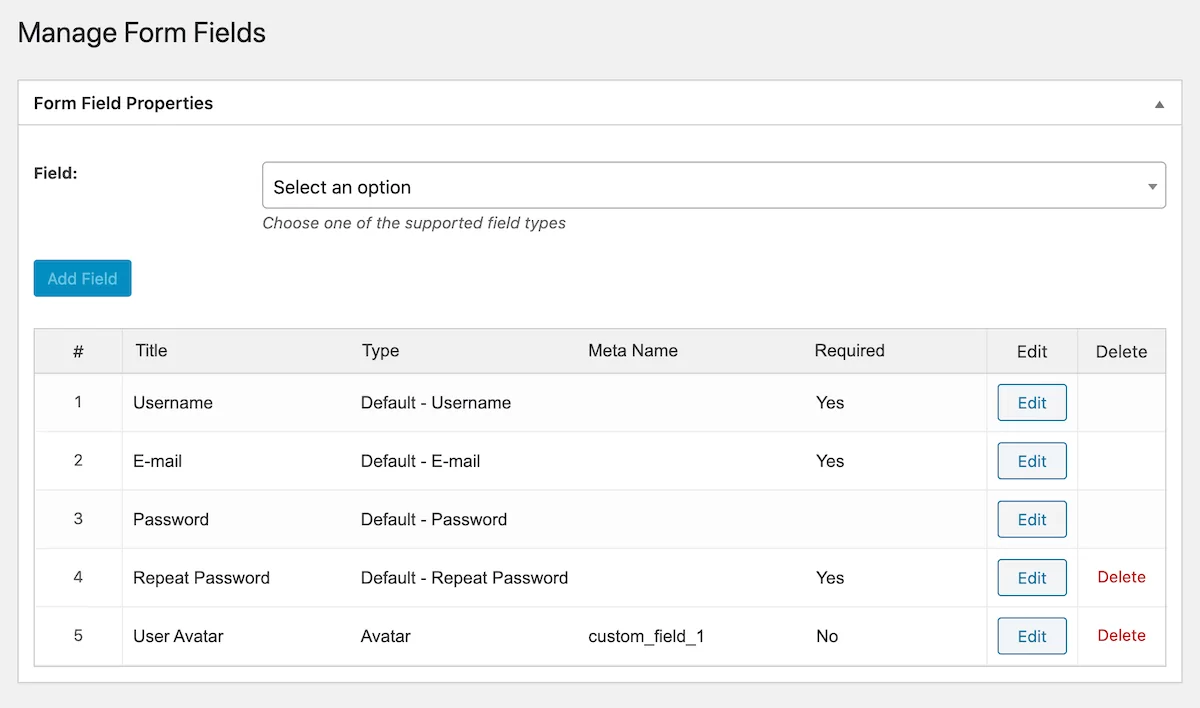Click the Delete column header

click(x=1121, y=351)
